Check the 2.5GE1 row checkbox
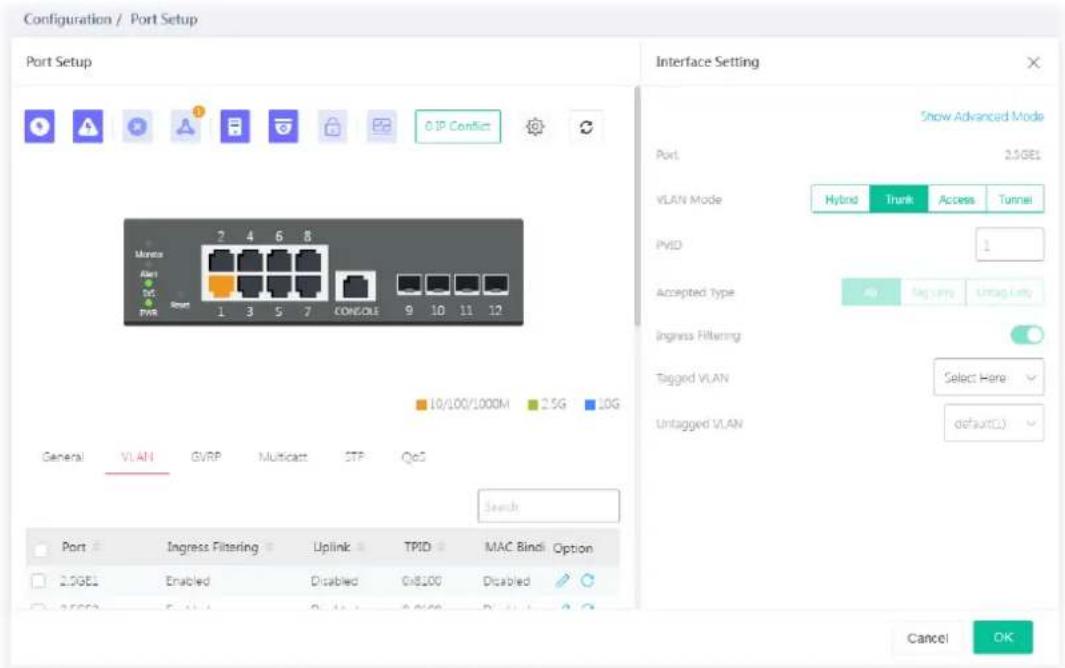The image size is (1065, 668). [39, 581]
